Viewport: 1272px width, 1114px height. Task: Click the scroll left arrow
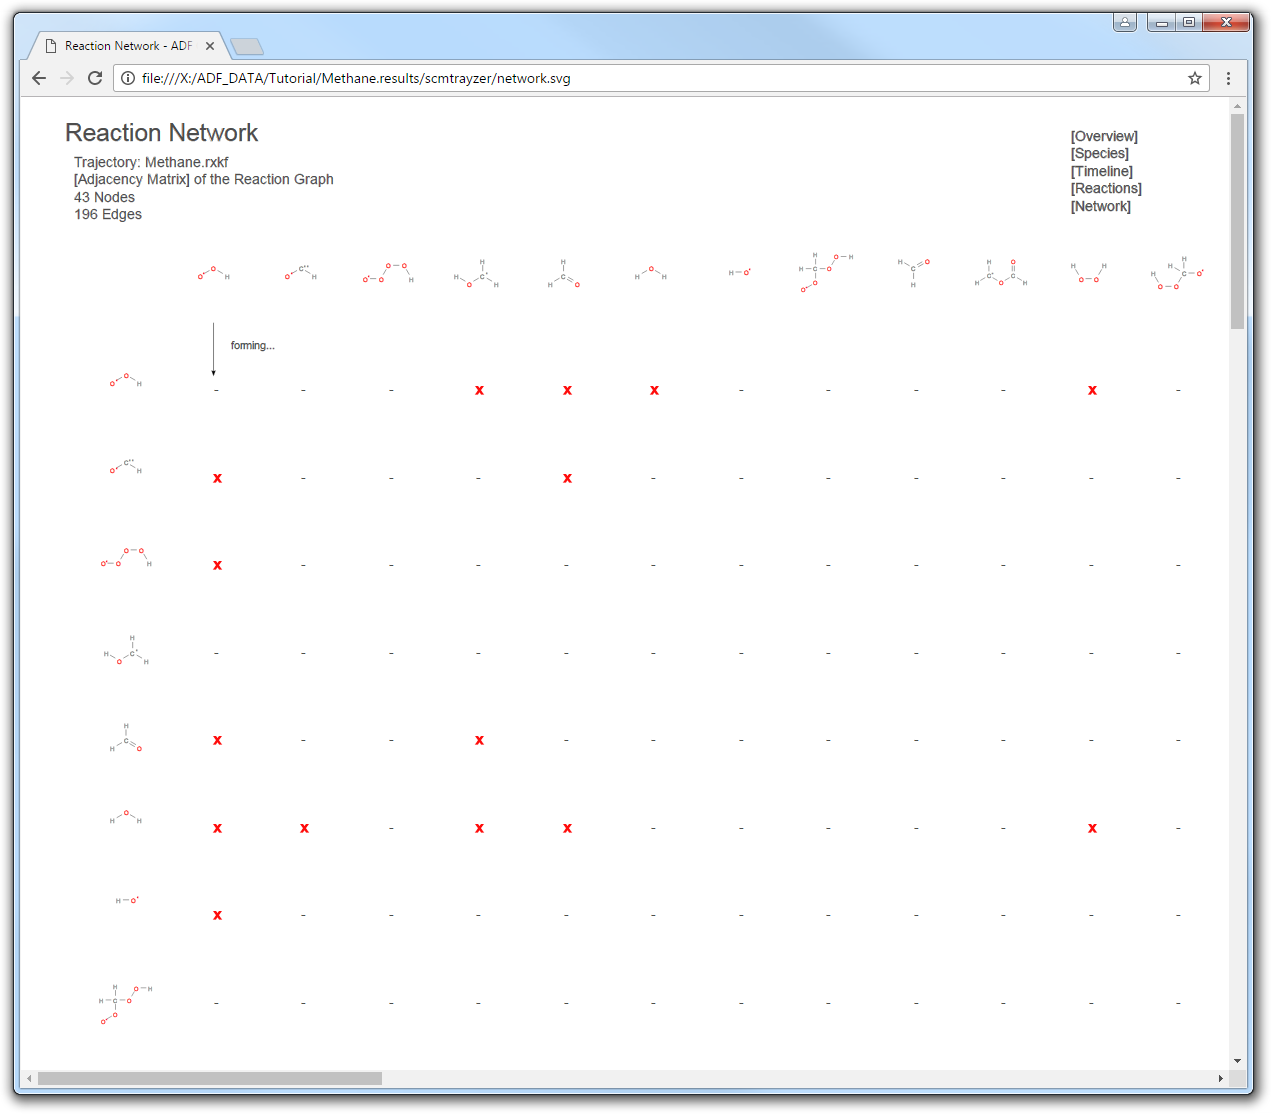[29, 1078]
